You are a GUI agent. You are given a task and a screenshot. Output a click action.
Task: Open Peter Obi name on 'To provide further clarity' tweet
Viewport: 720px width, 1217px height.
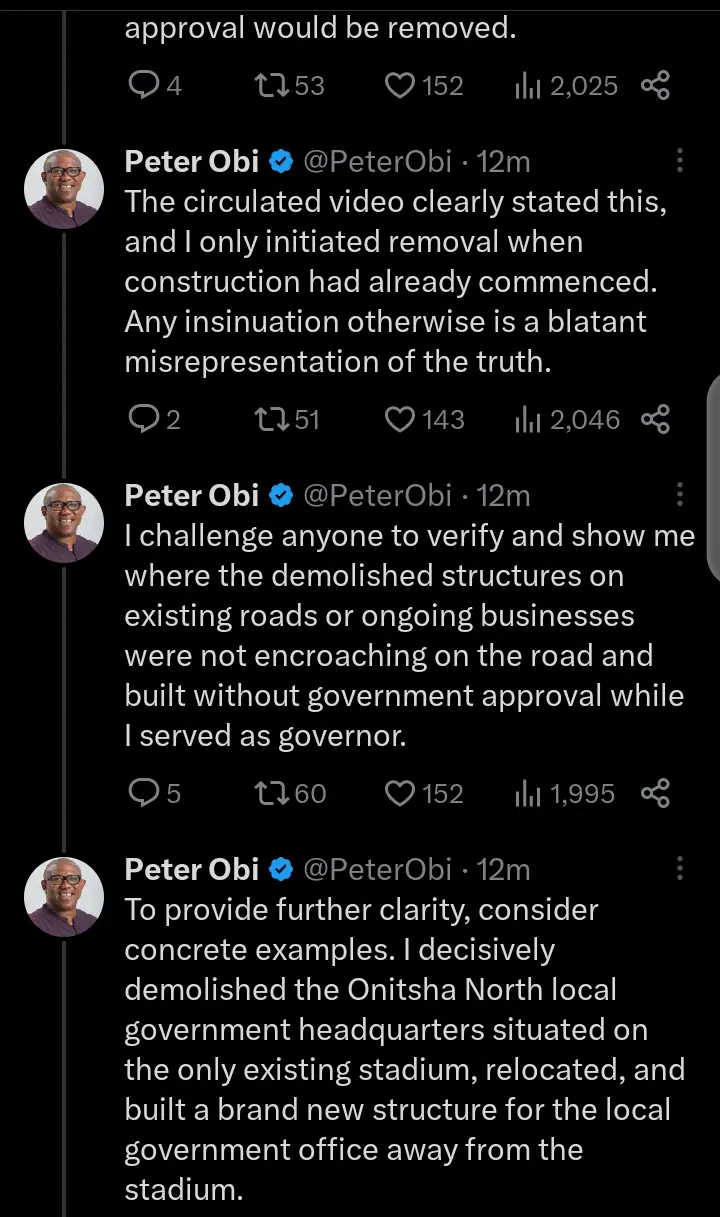coord(192,870)
